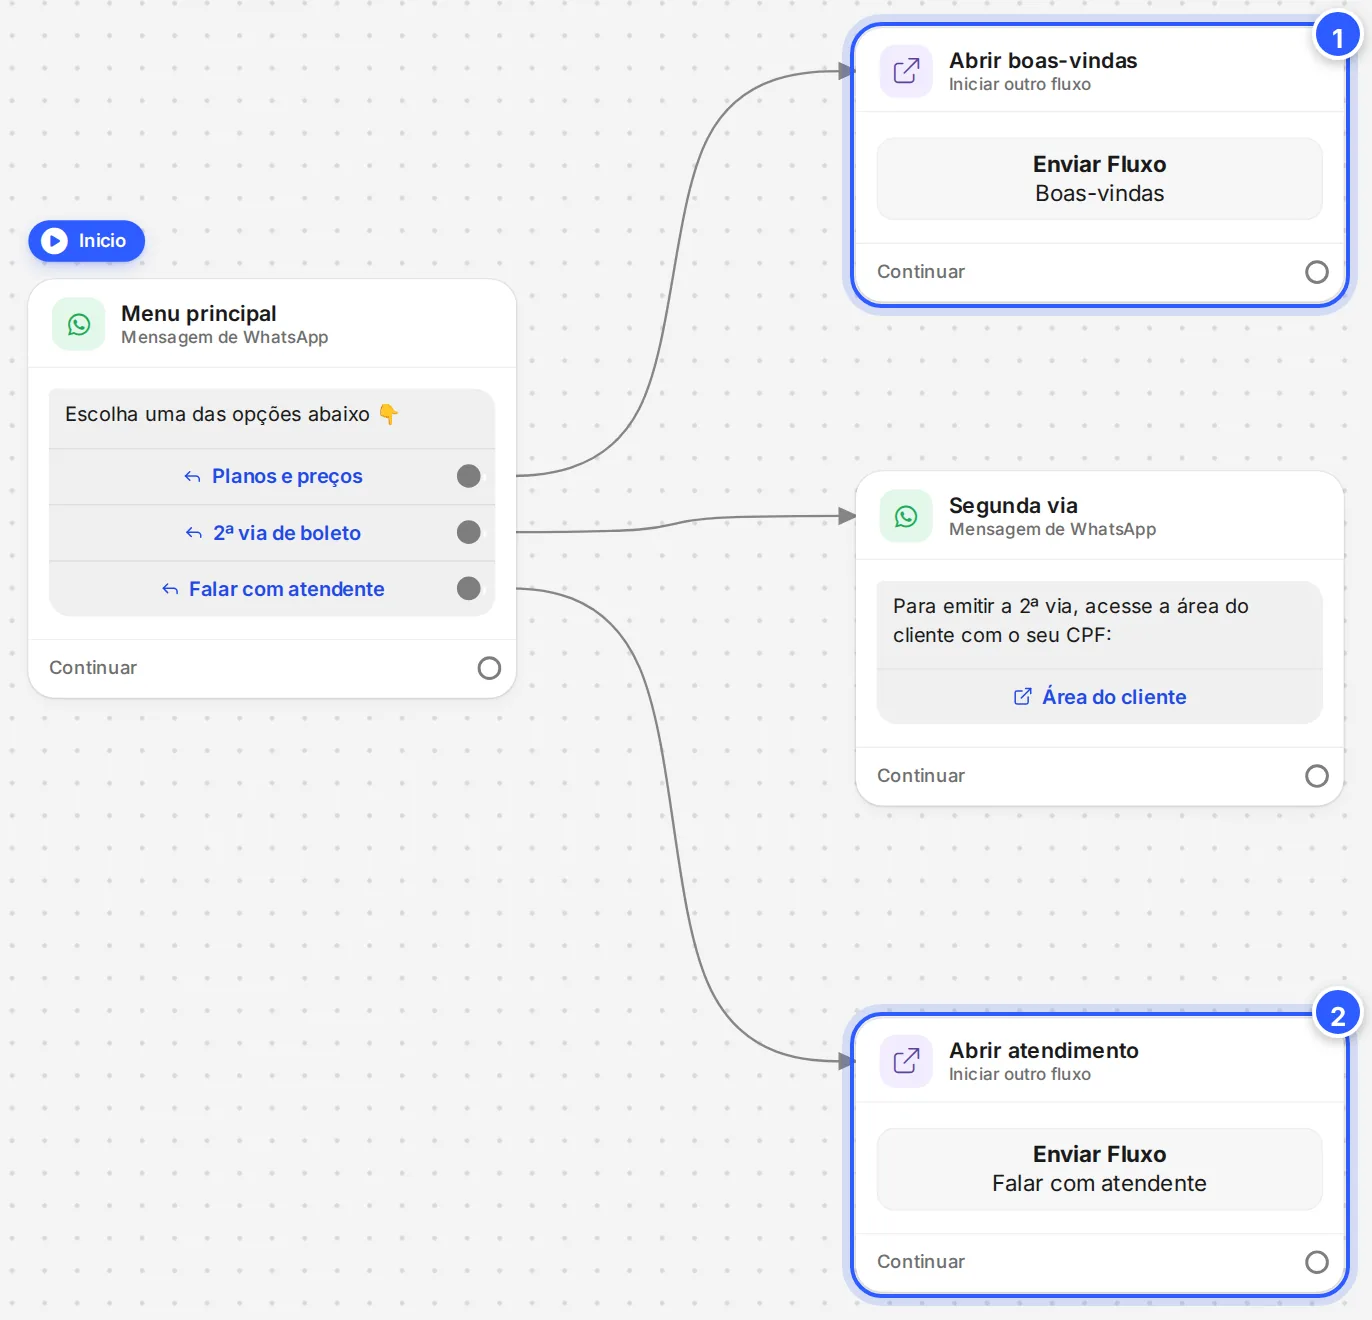Screen dimensions: 1372x1320
Task: Click the flow-link icon of Abrir atendimento
Action: click(x=906, y=1061)
